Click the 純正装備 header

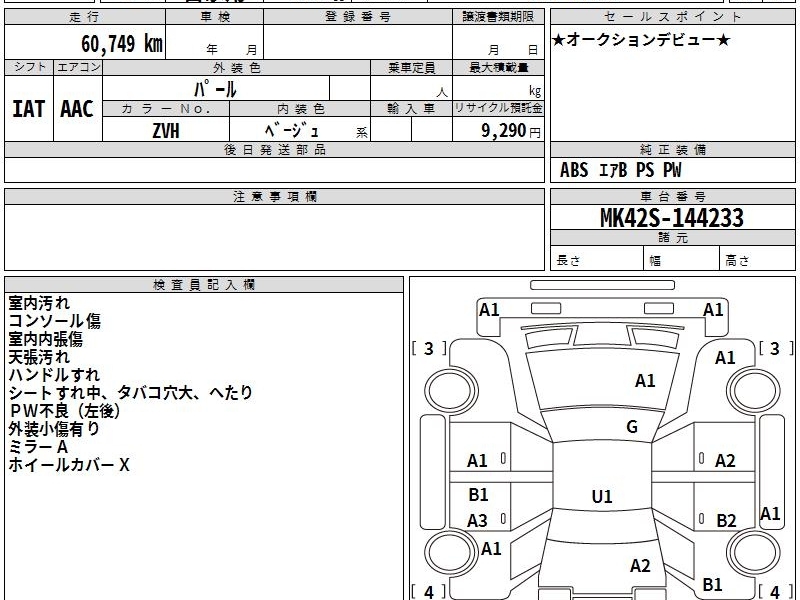[x=672, y=150]
